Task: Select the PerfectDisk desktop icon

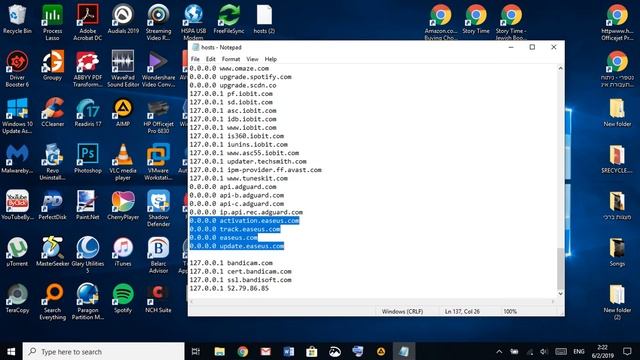Action: tap(52, 205)
